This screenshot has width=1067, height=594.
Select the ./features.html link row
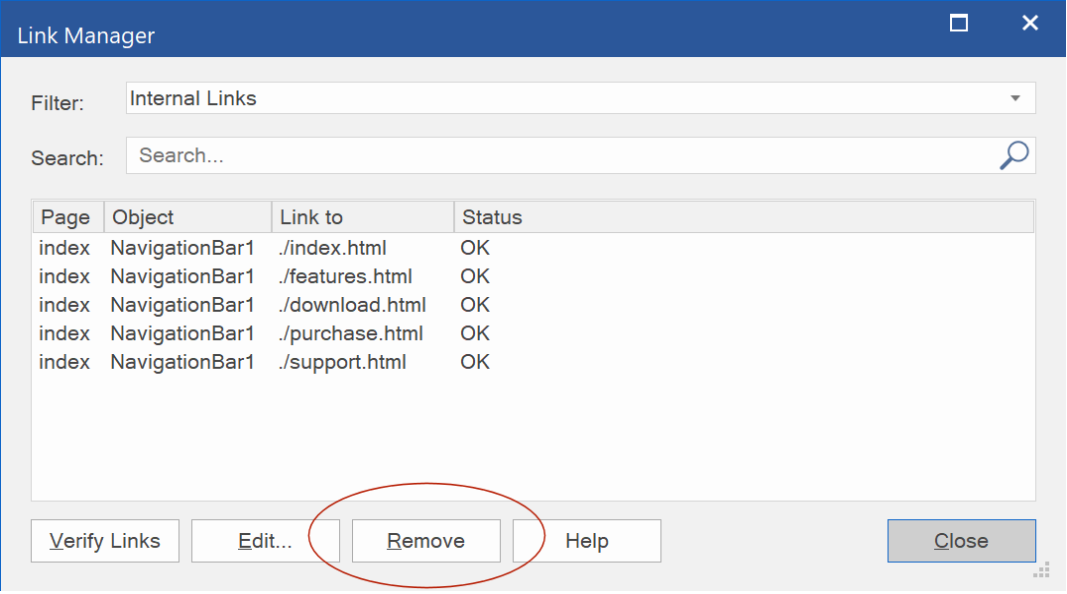534,276
